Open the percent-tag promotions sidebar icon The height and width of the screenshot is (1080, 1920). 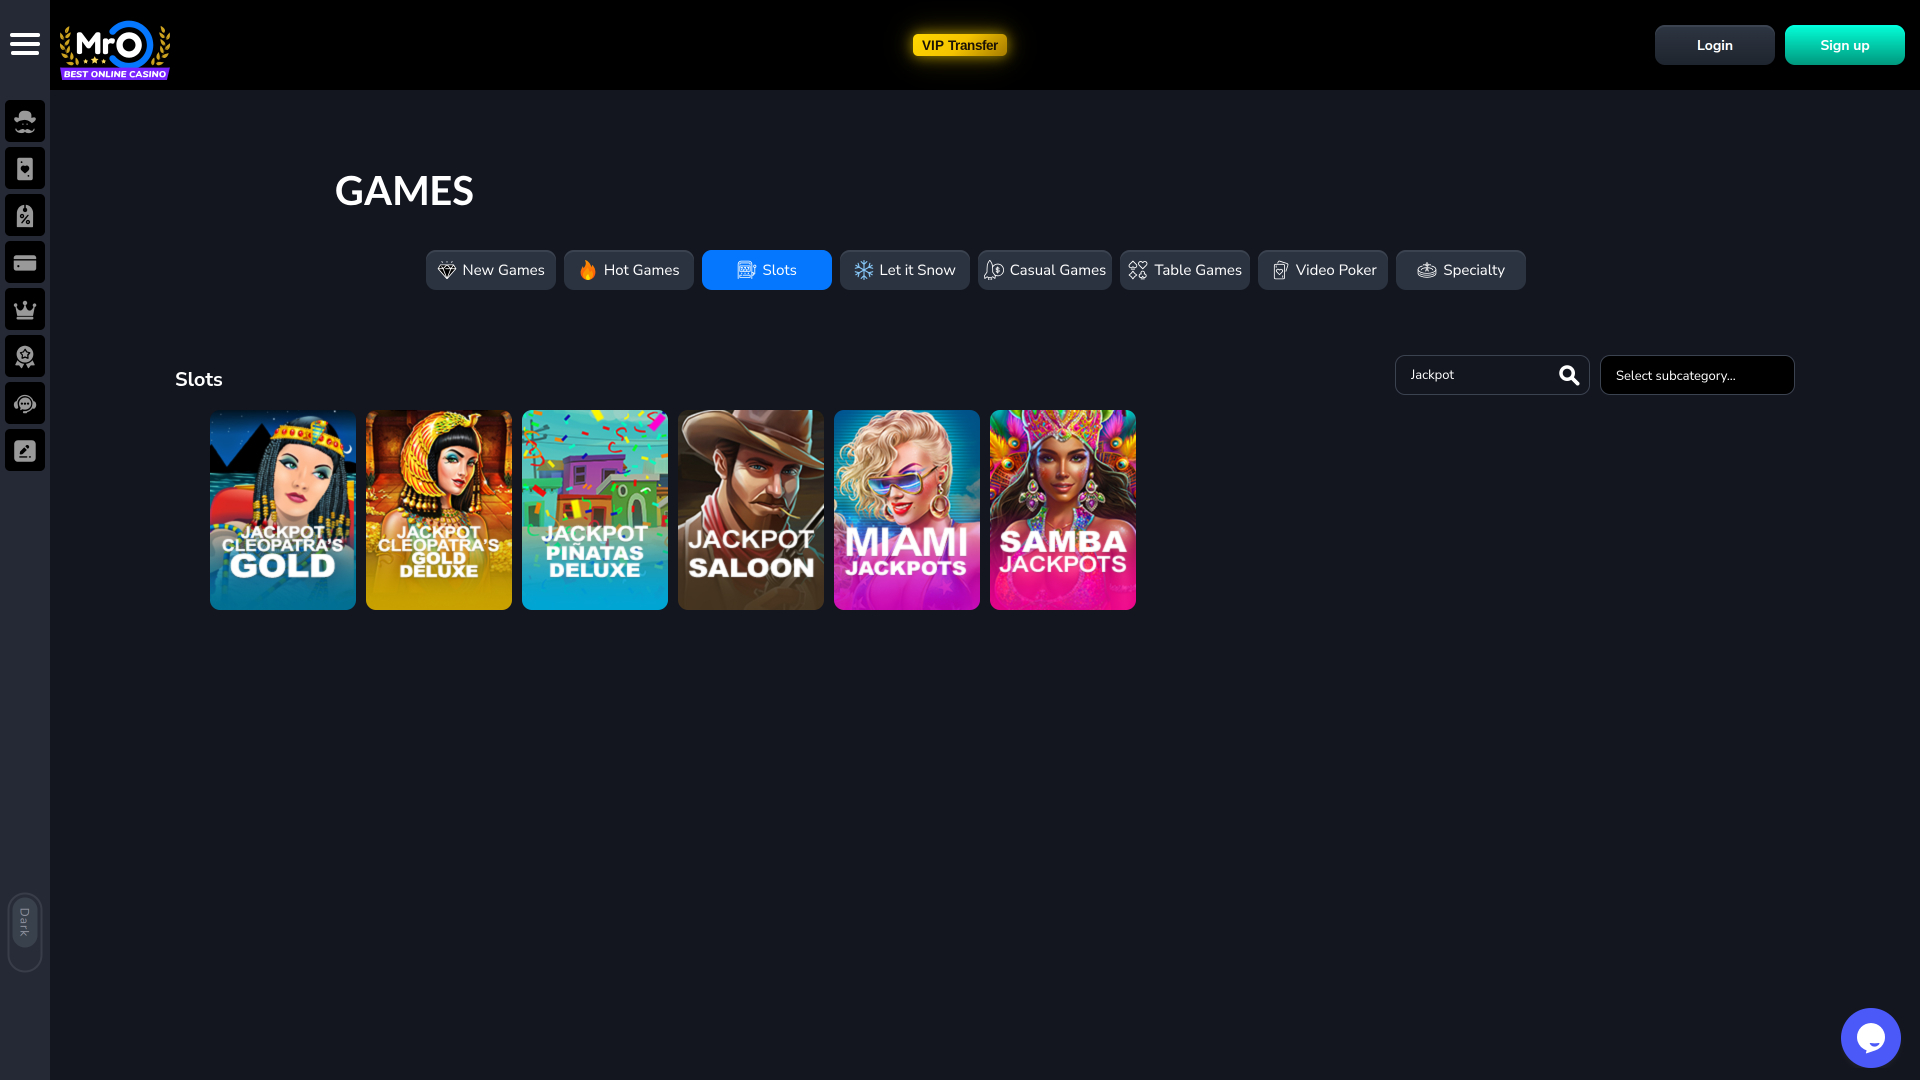coord(24,215)
